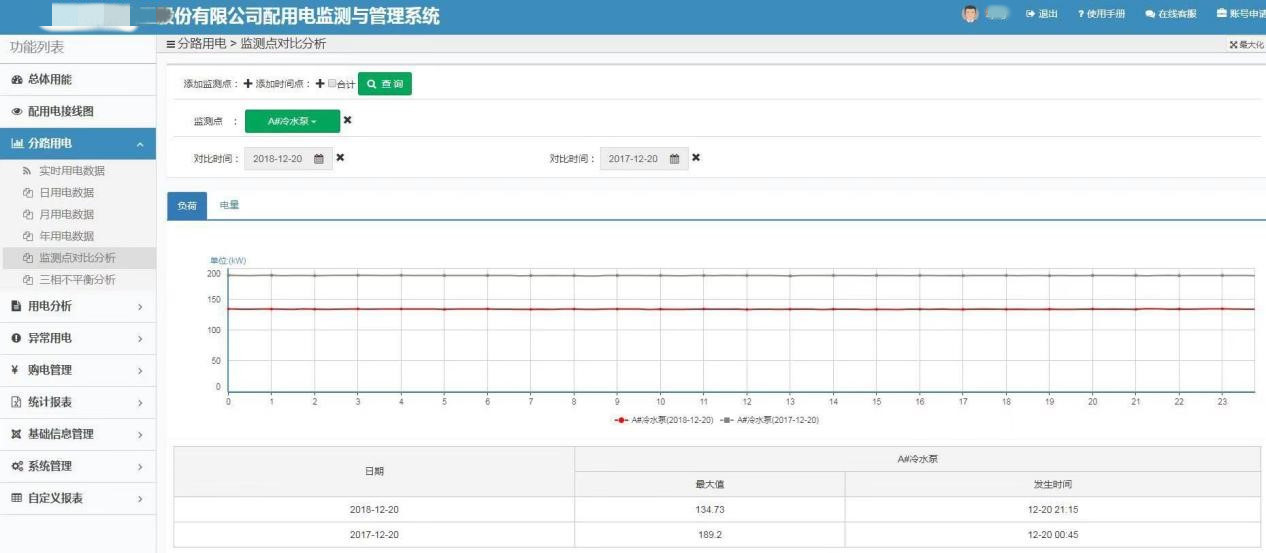
Task: Click the plus icon after 添加监测点
Action: coord(248,84)
